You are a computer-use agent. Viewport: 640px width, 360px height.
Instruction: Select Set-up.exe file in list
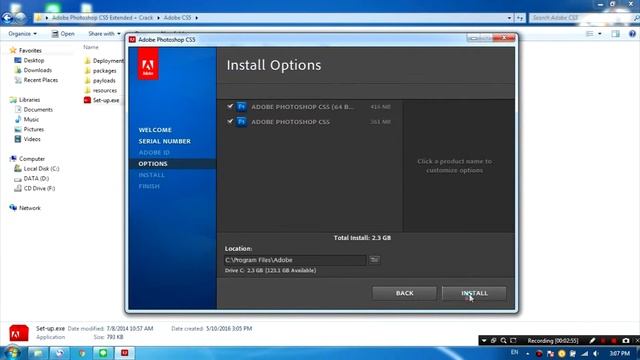coord(102,100)
